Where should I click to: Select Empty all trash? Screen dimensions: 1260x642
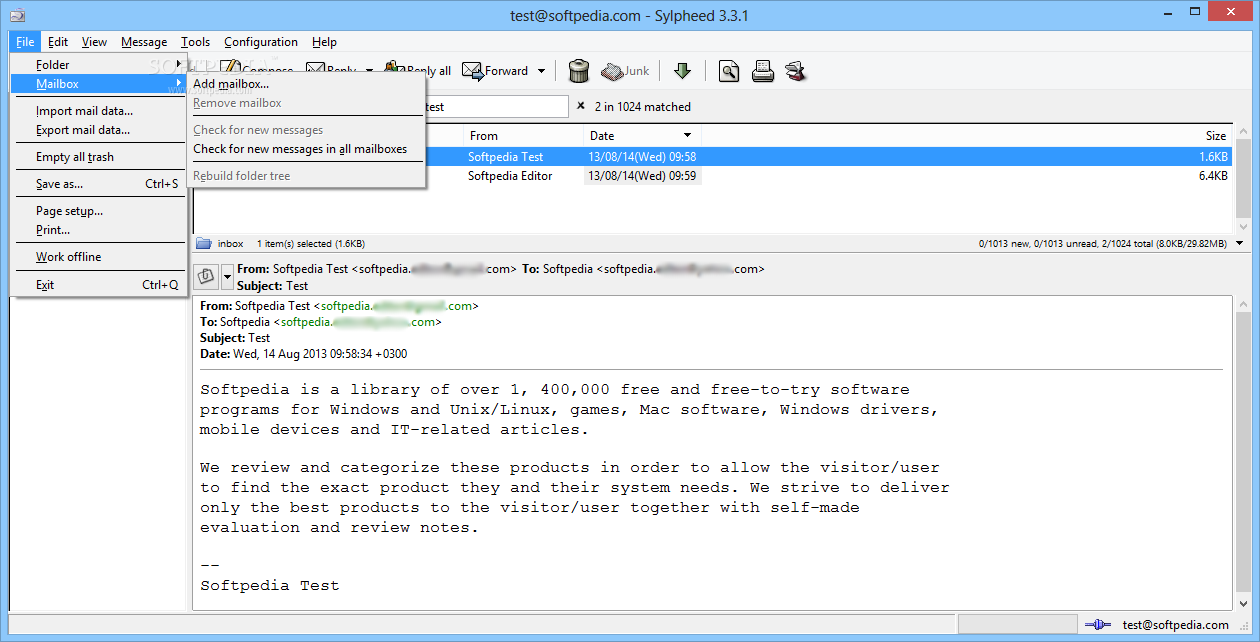[99, 157]
